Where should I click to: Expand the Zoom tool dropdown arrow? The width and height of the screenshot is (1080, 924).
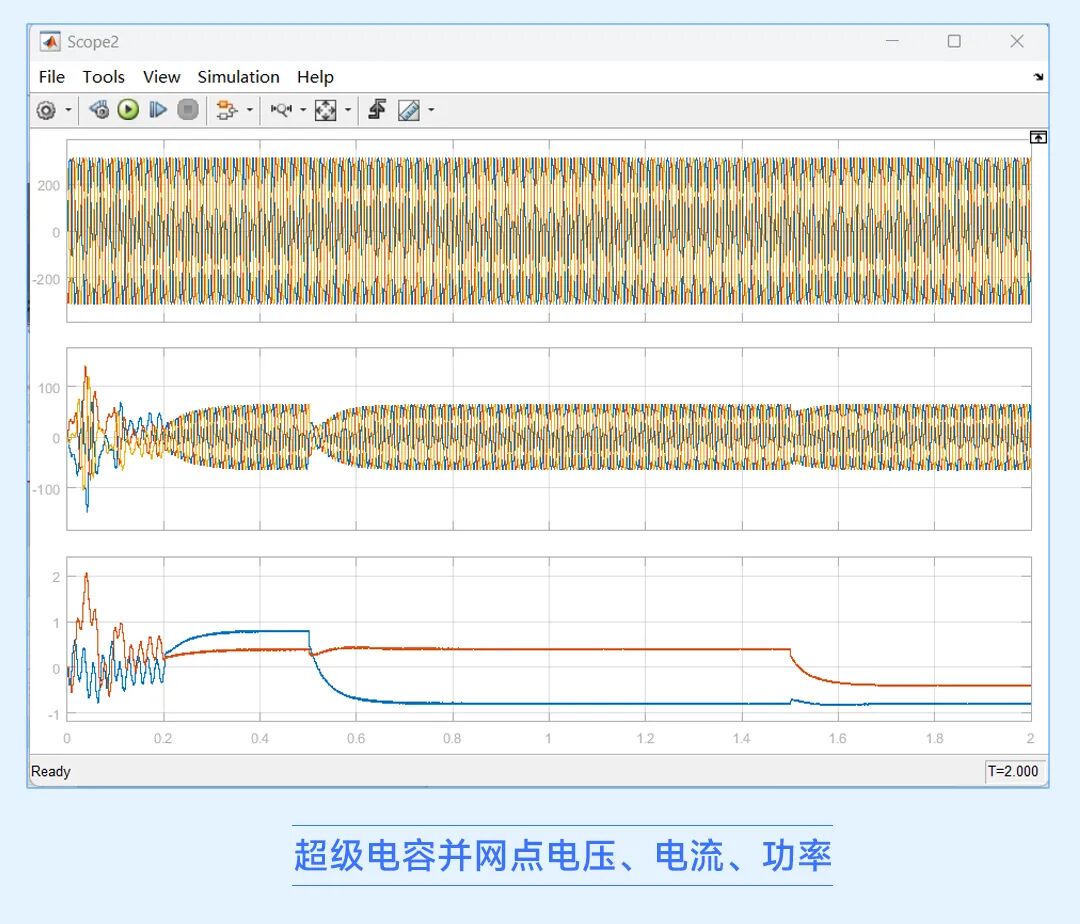point(302,110)
